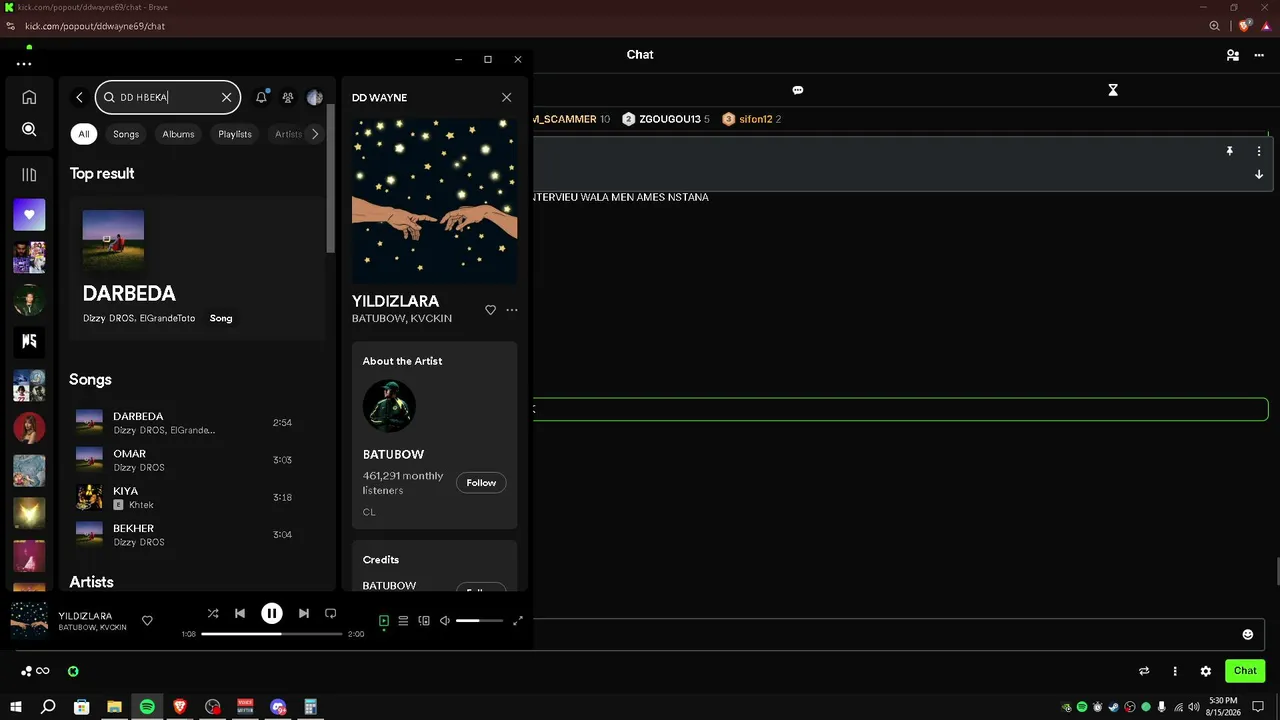Image resolution: width=1280 pixels, height=720 pixels.
Task: Follow the artist BATUBOW
Action: pos(481,483)
